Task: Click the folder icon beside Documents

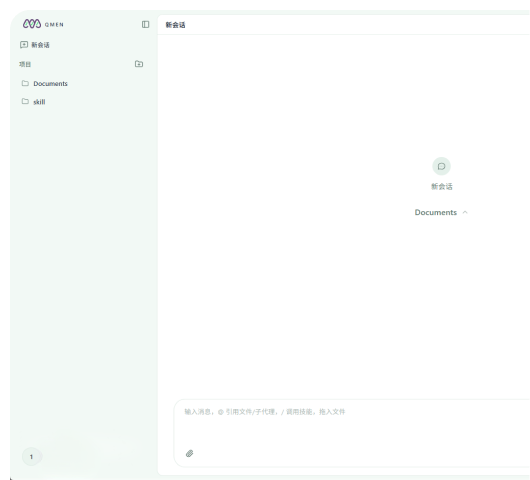Action: [25, 83]
